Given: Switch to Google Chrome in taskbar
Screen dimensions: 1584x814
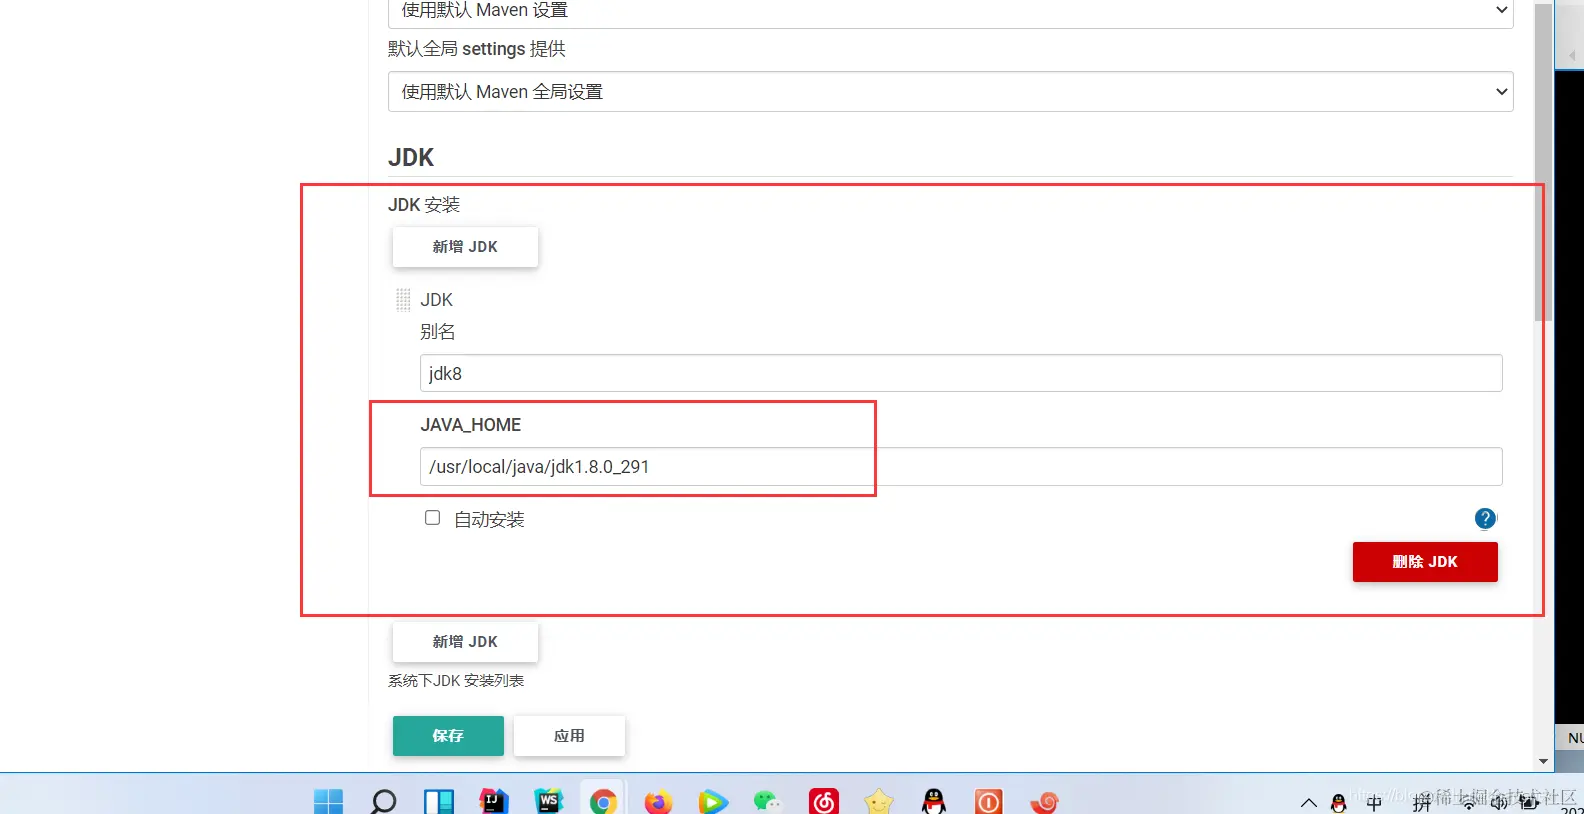Looking at the screenshot, I should (x=603, y=801).
